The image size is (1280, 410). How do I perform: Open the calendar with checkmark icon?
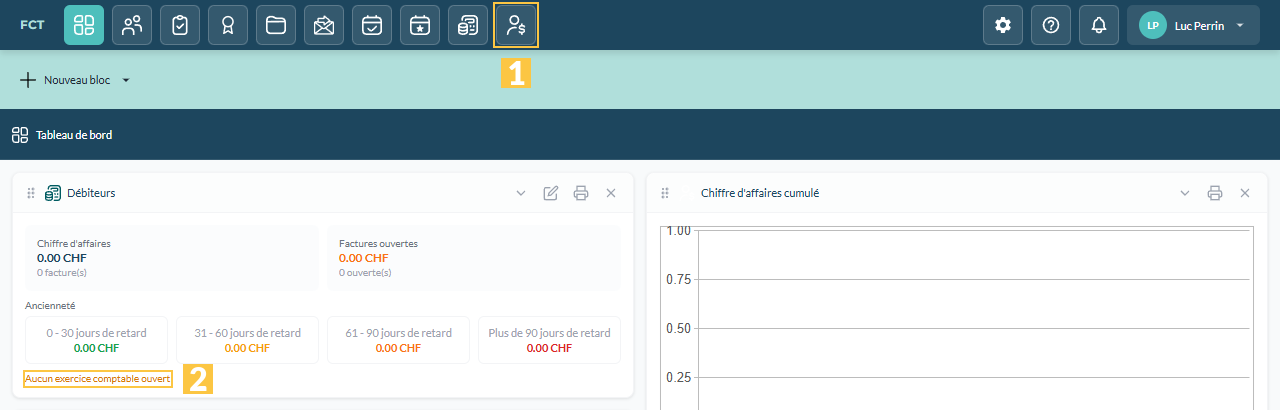coord(372,25)
